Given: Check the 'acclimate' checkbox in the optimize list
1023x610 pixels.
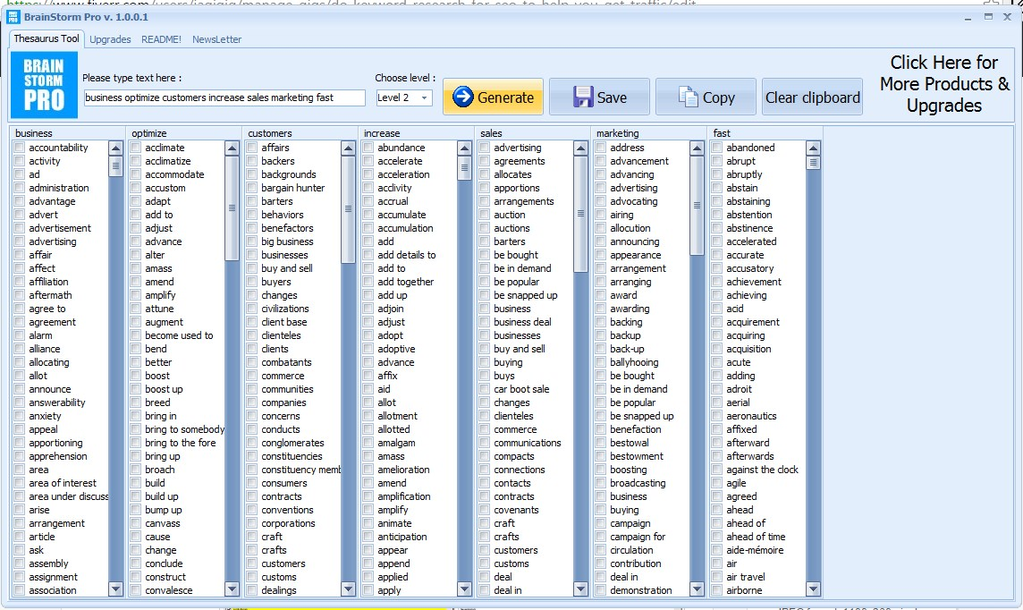Looking at the screenshot, I should point(136,147).
